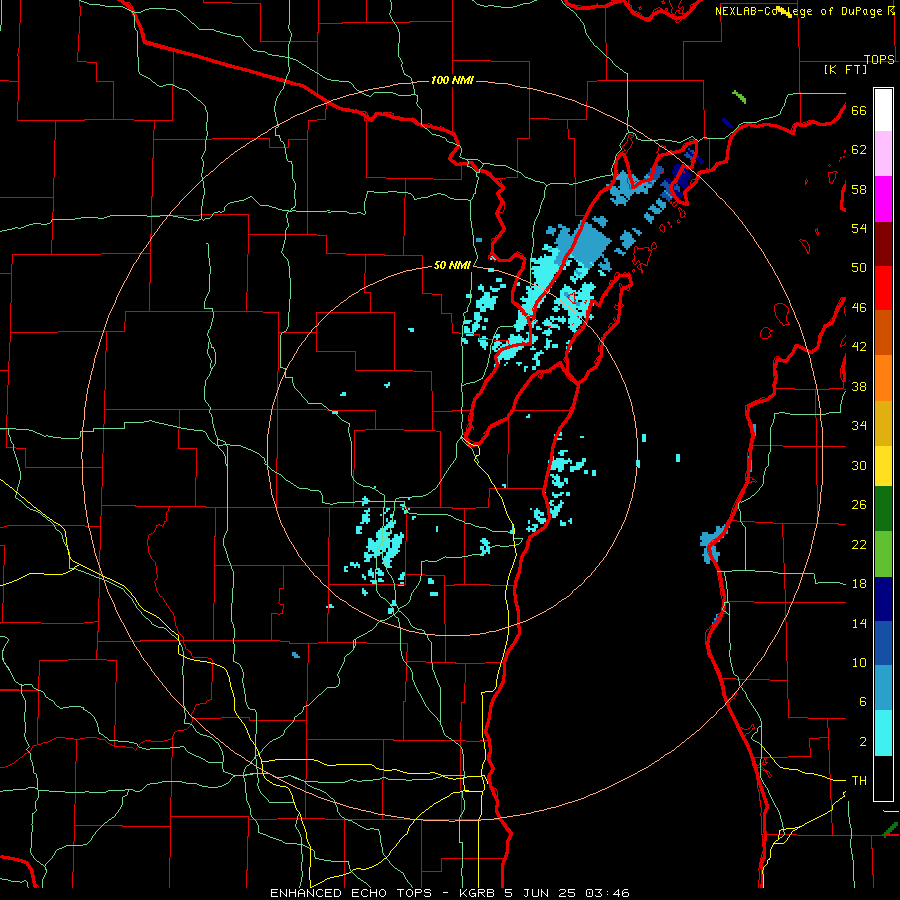Image resolution: width=900 pixels, height=900 pixels.
Task: Click the cyan legend swatch near 2
Action: coord(883,733)
